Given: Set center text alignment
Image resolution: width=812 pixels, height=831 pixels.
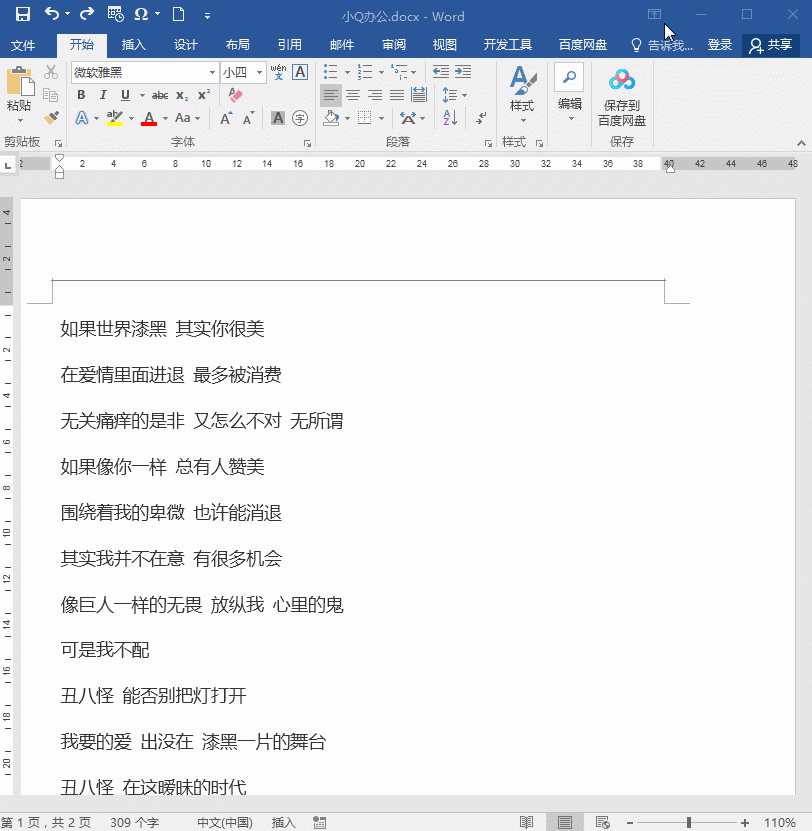Looking at the screenshot, I should (353, 95).
